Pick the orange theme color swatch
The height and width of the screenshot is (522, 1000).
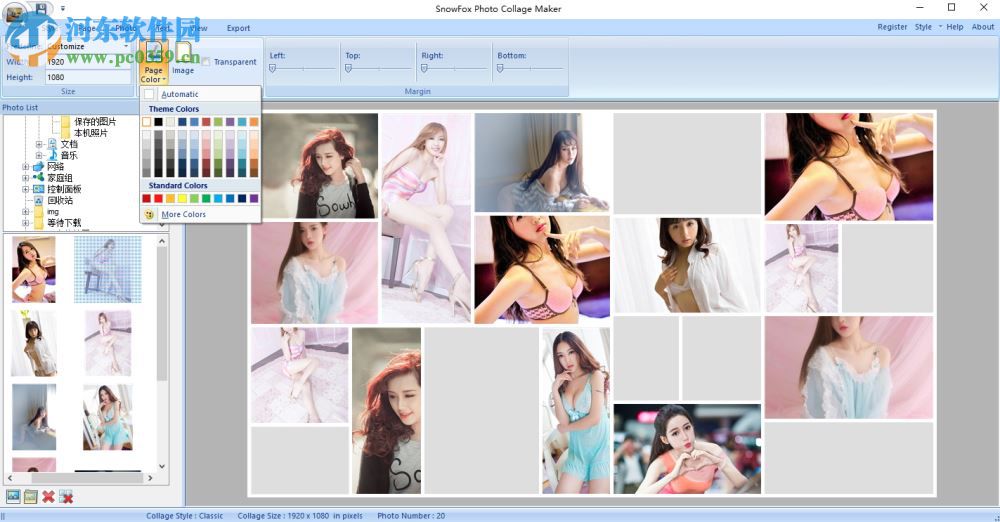254,122
